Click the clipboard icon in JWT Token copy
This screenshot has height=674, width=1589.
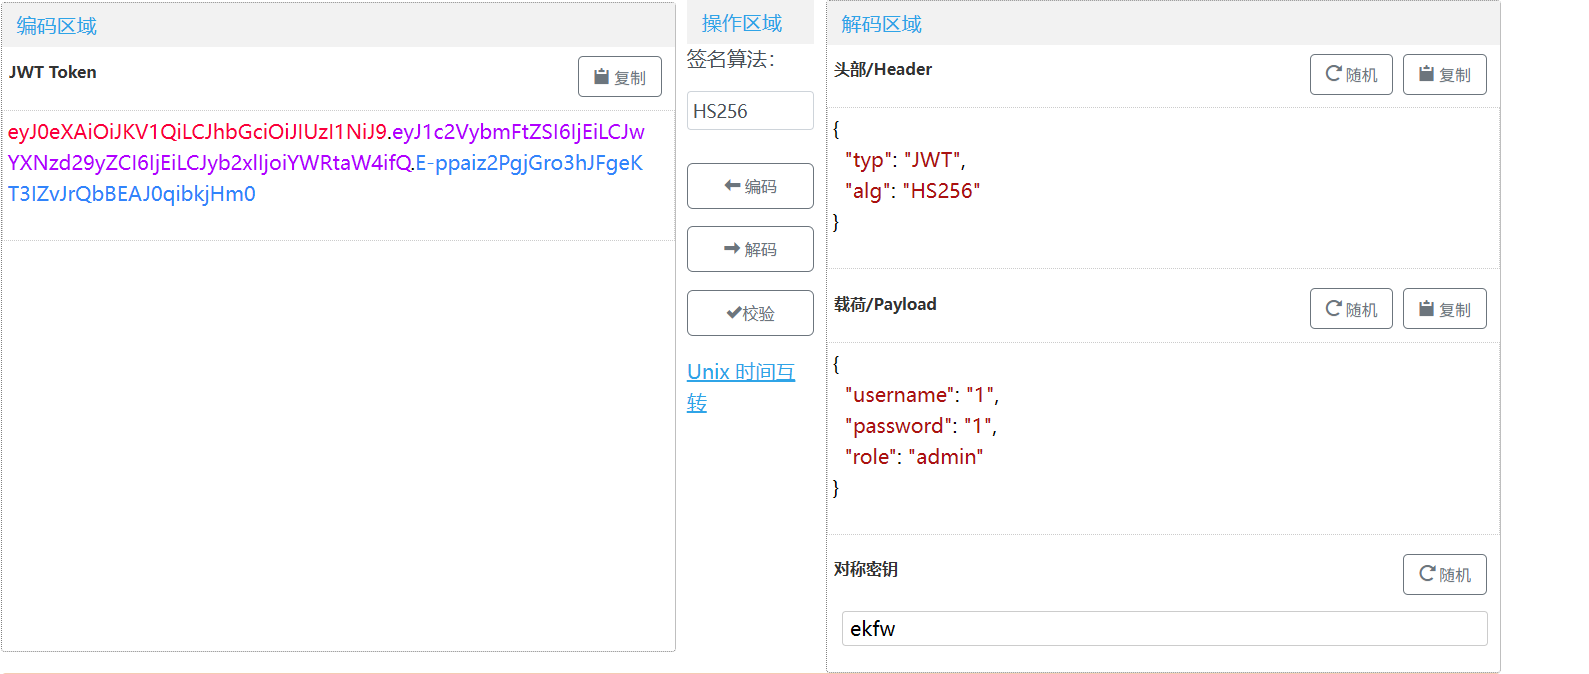(x=601, y=77)
